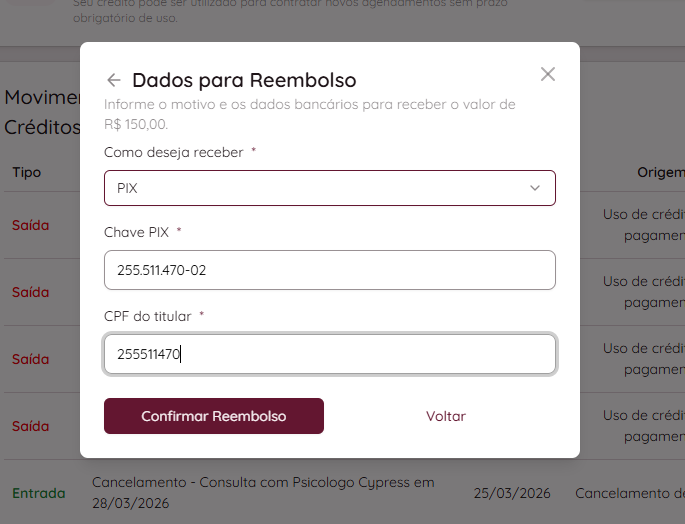Click the Voltar link
The image size is (685, 524).
pyautogui.click(x=446, y=416)
